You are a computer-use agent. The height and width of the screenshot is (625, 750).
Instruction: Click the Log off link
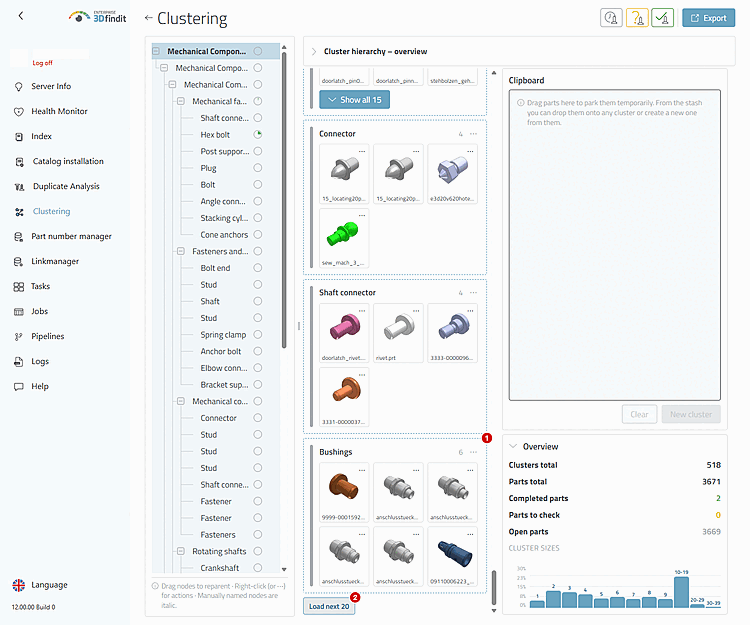pos(43,63)
